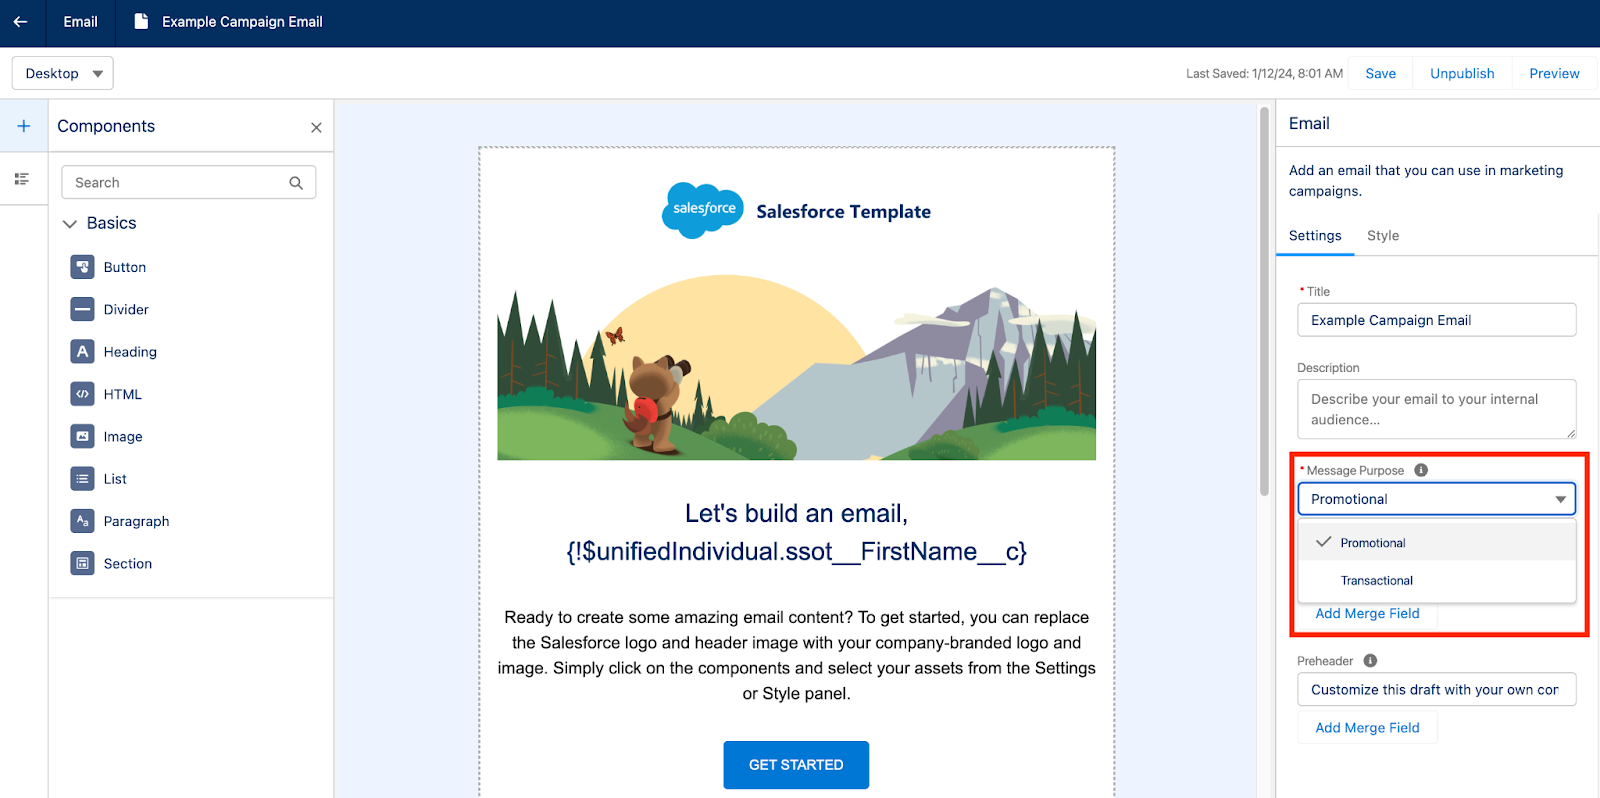This screenshot has height=798, width=1600.
Task: Click the back arrow icon
Action: (x=20, y=21)
